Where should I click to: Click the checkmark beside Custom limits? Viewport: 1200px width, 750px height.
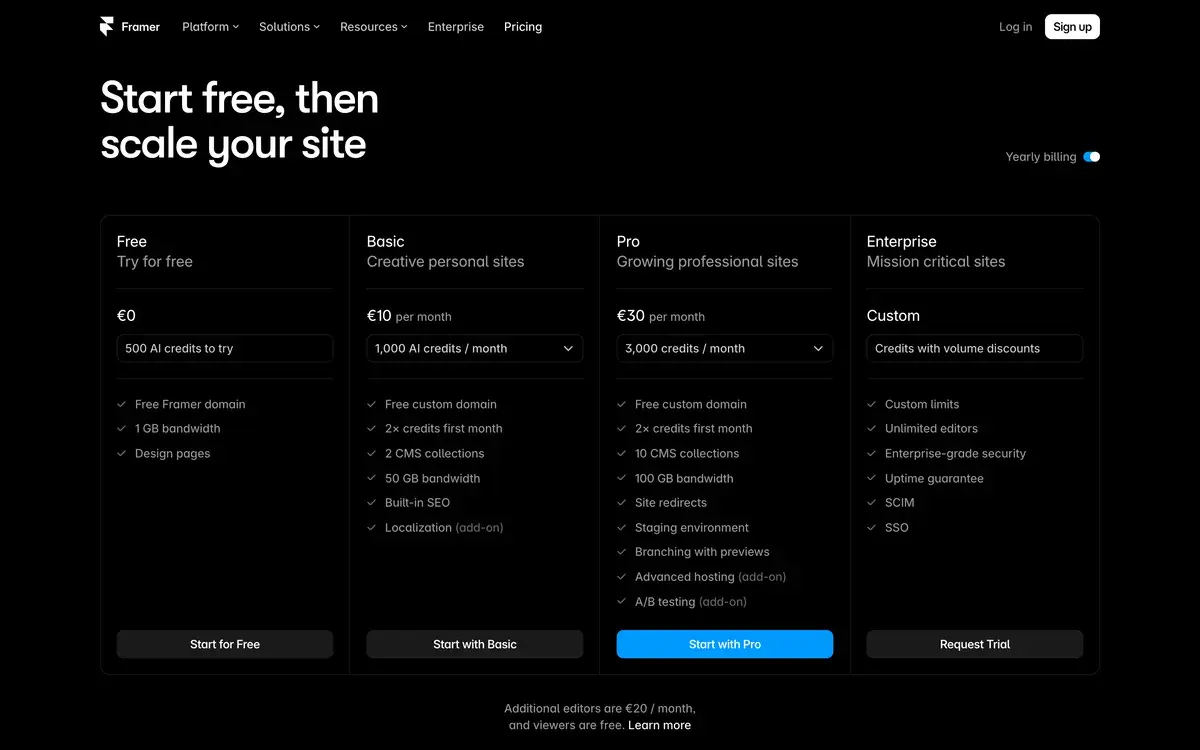(x=872, y=404)
